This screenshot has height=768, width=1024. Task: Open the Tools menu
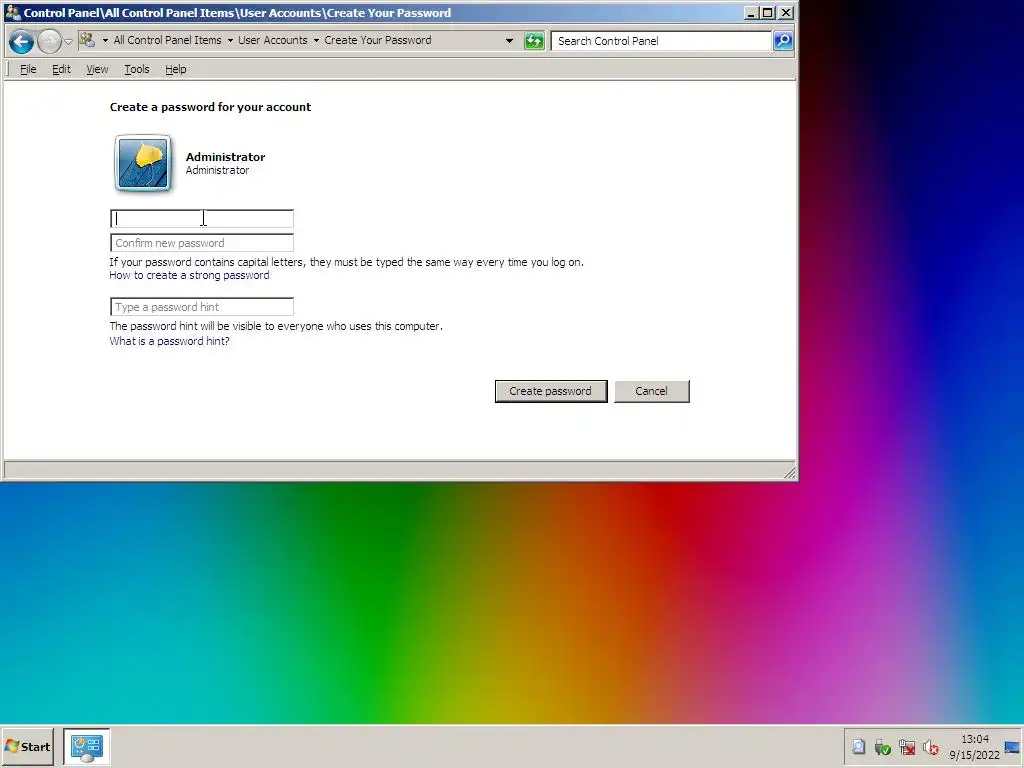(137, 69)
